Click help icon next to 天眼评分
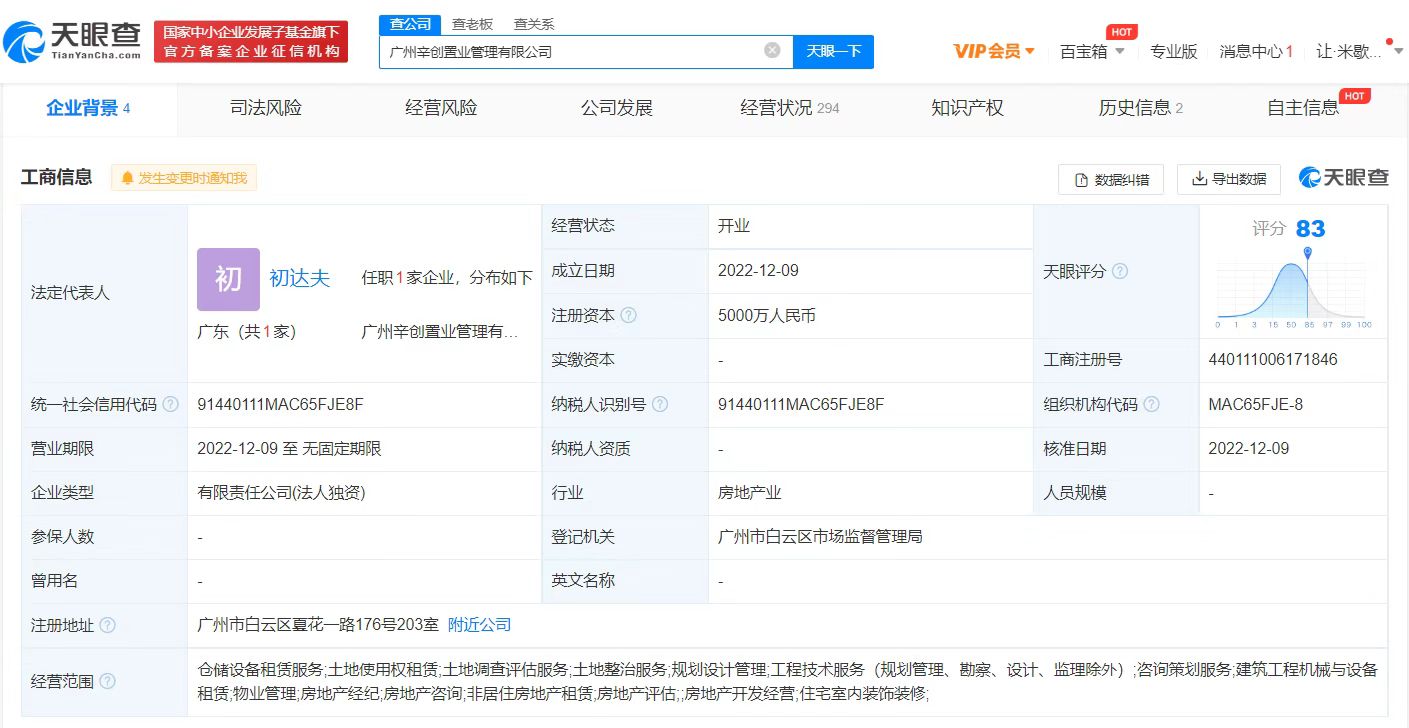1409x728 pixels. (x=1120, y=272)
